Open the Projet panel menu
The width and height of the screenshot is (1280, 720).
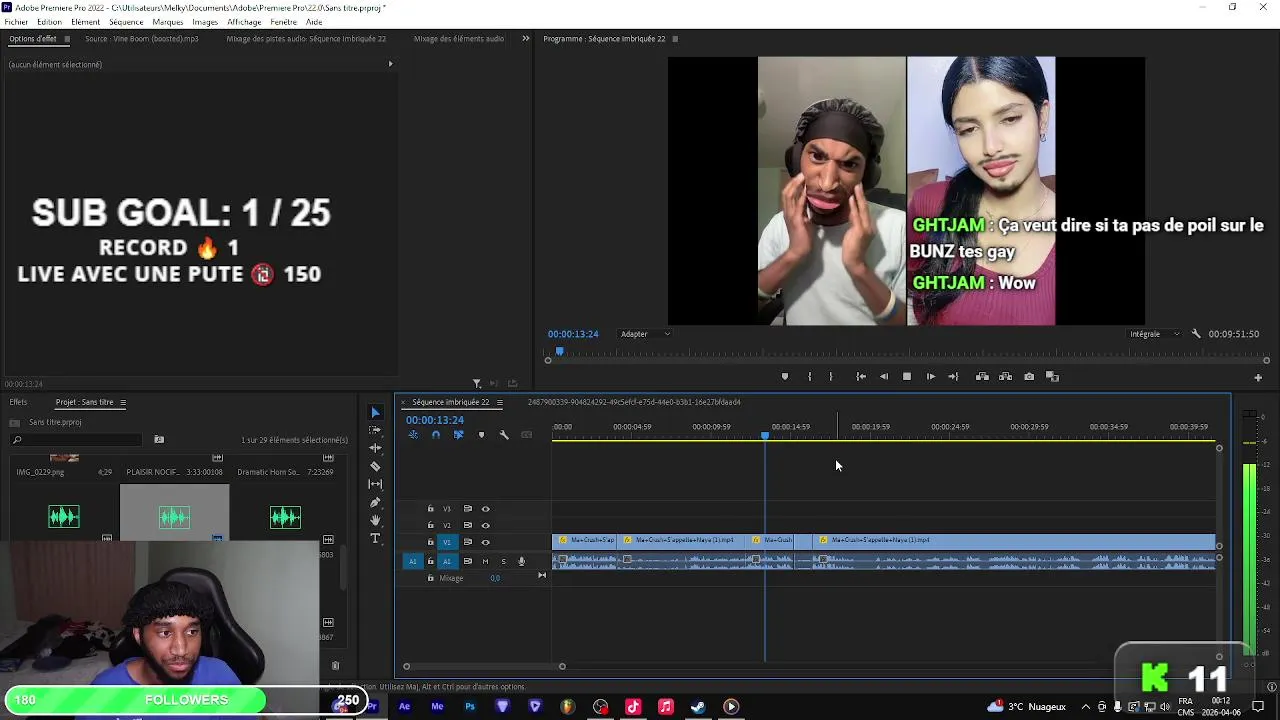pyautogui.click(x=123, y=402)
